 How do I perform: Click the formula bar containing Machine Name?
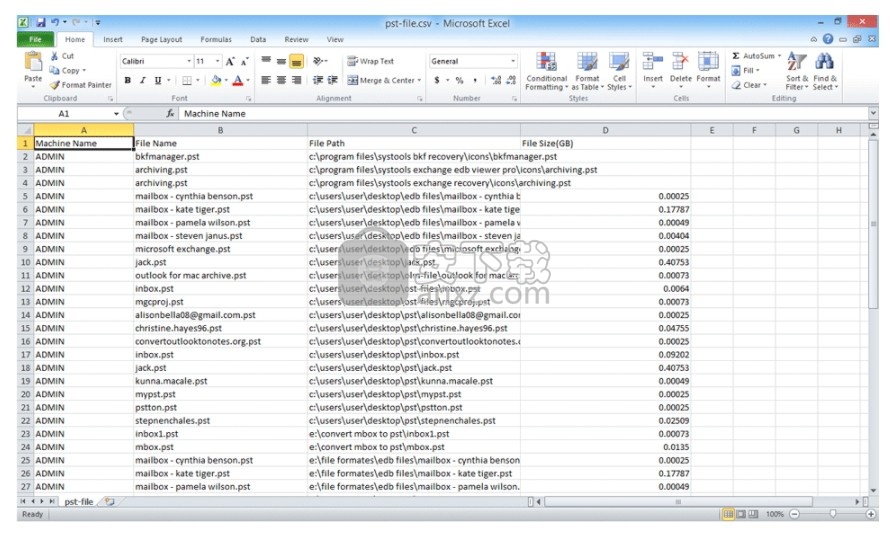(523, 113)
